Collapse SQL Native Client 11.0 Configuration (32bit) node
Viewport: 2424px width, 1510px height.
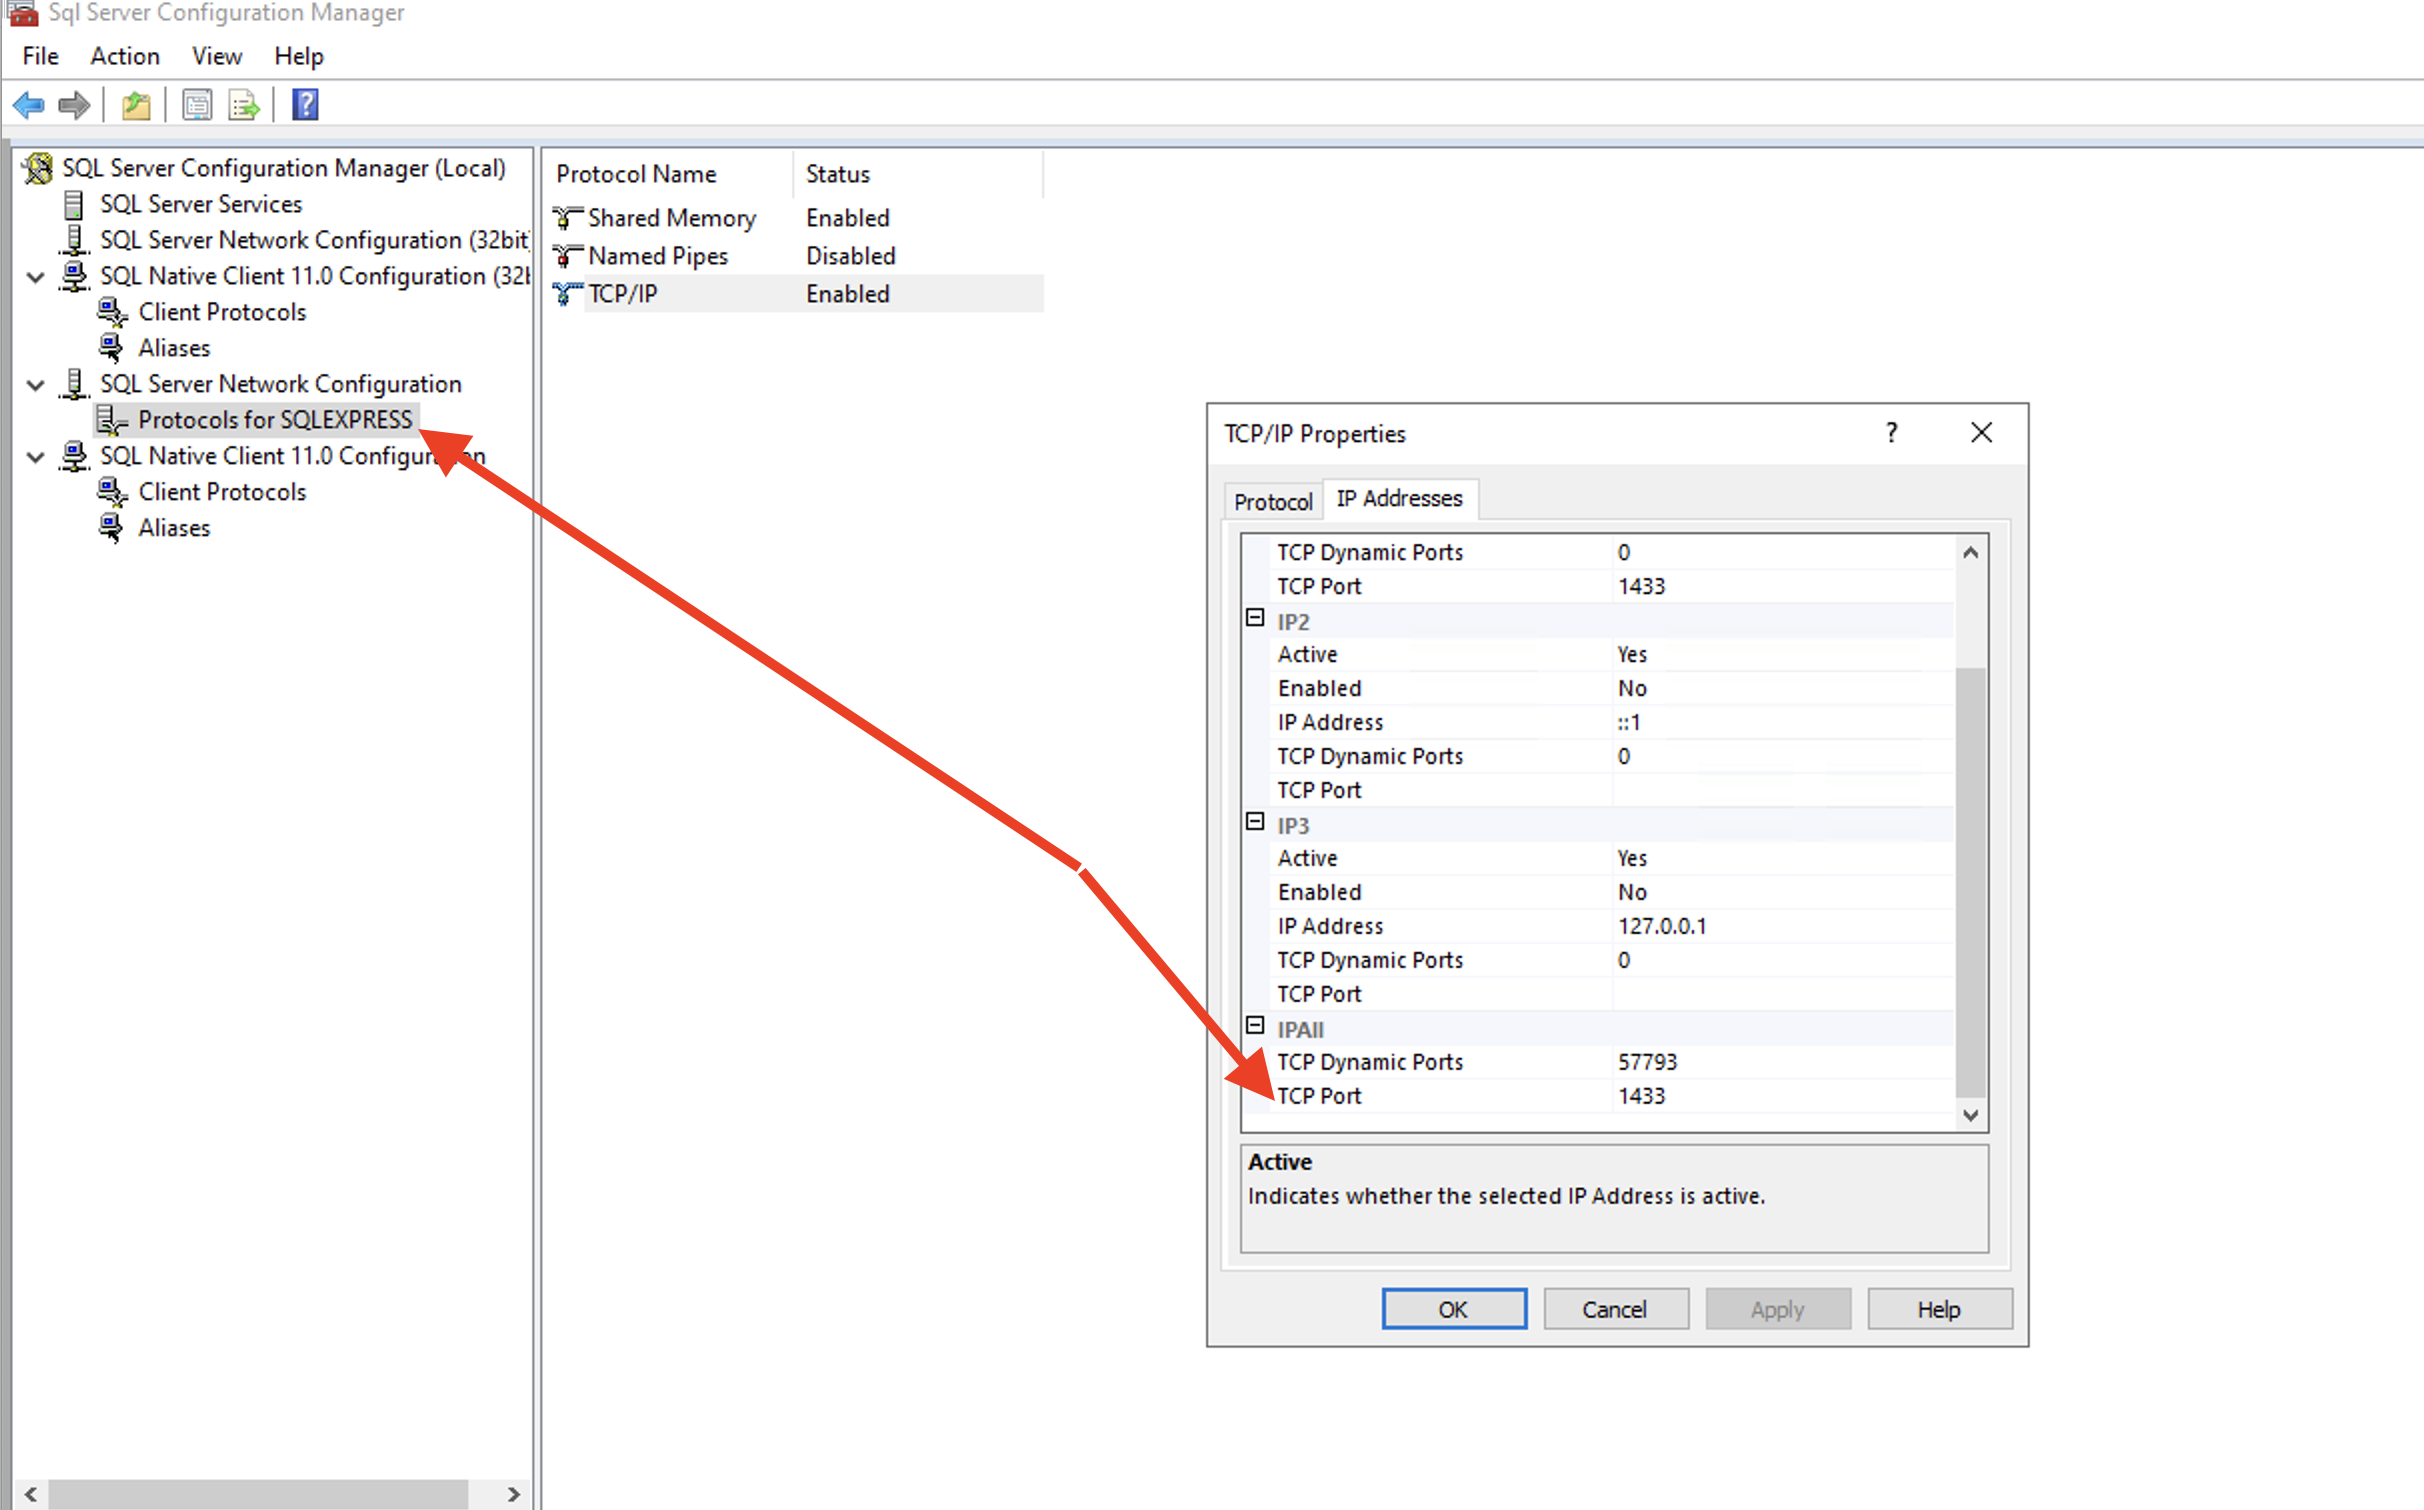click(36, 277)
